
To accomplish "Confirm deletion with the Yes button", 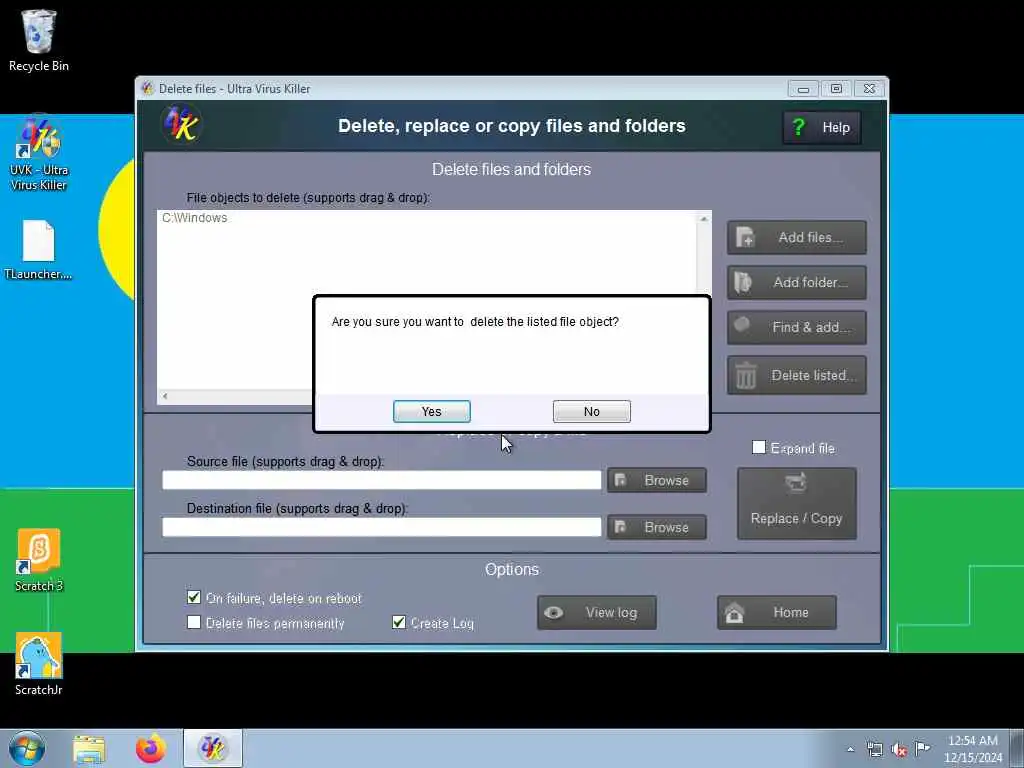I will pos(431,411).
